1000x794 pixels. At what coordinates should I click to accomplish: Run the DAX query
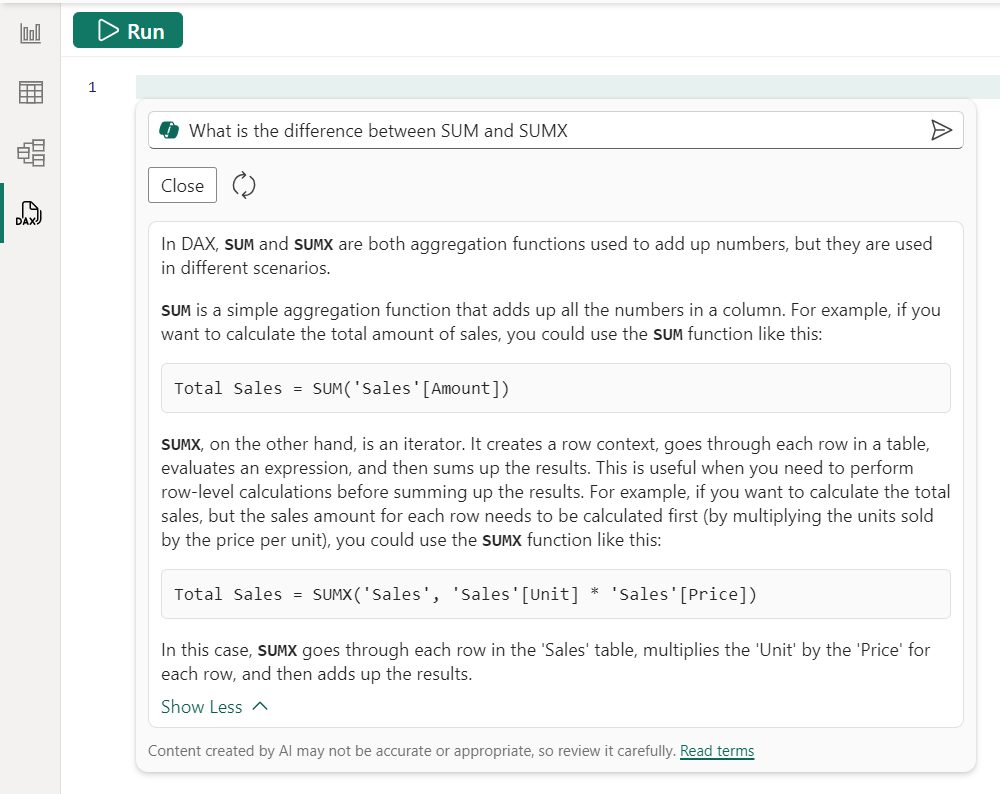click(x=128, y=30)
